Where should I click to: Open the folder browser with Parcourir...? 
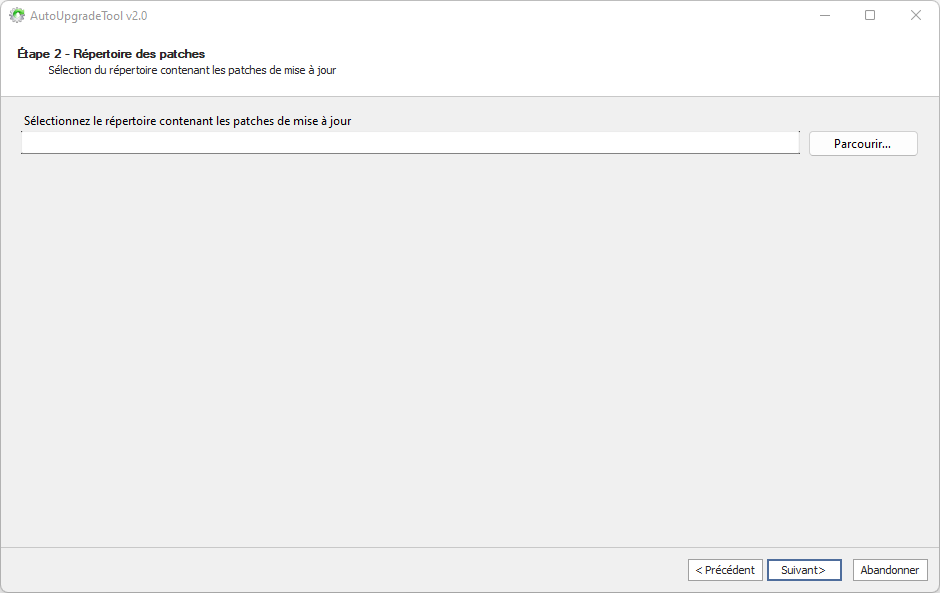tap(862, 144)
